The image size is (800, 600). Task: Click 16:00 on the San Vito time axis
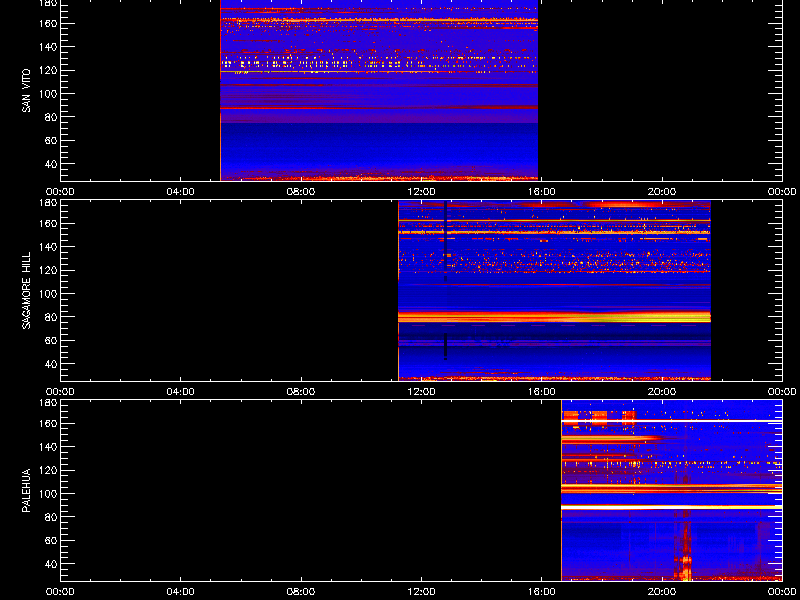(x=542, y=192)
